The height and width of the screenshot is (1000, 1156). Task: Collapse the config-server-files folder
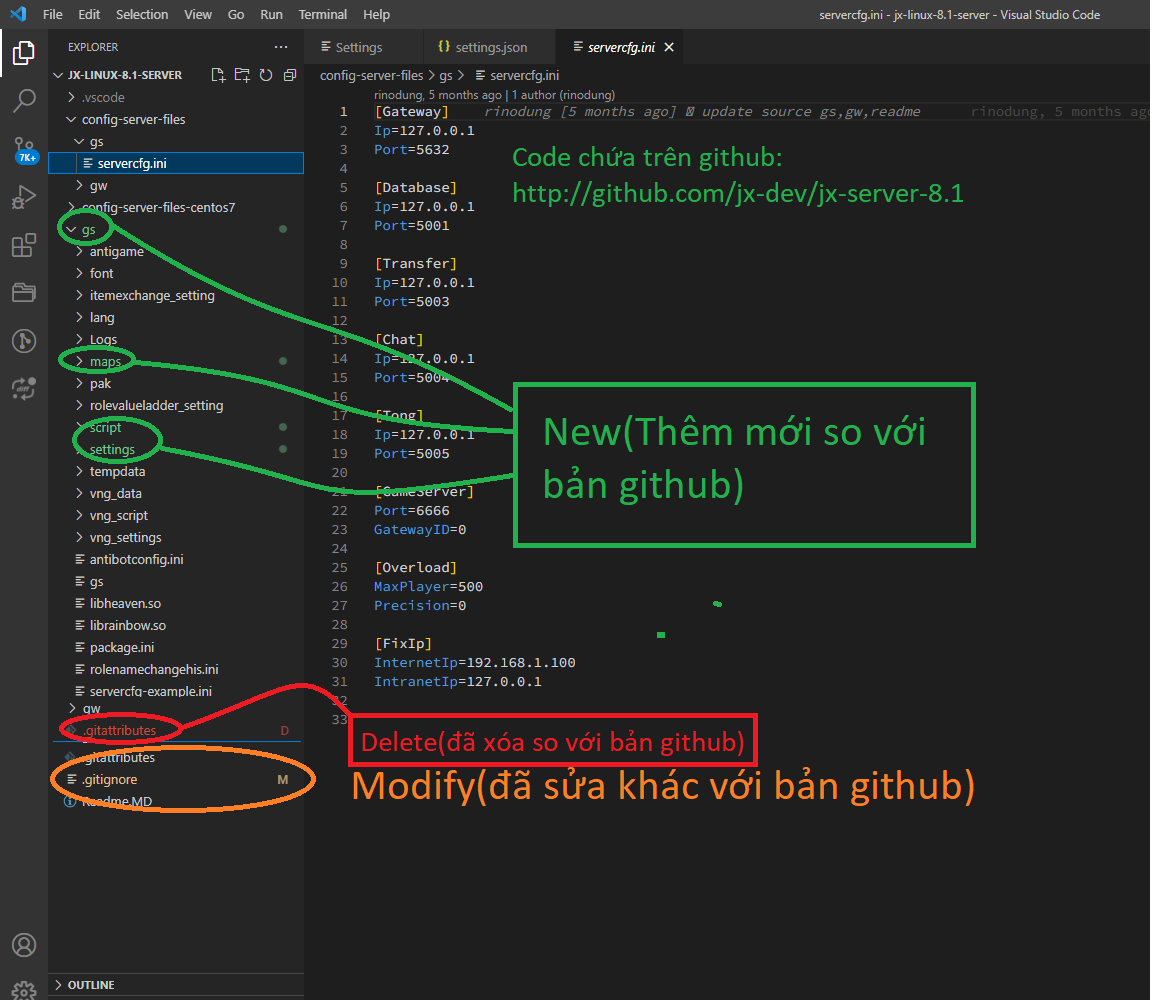[x=175, y=119]
